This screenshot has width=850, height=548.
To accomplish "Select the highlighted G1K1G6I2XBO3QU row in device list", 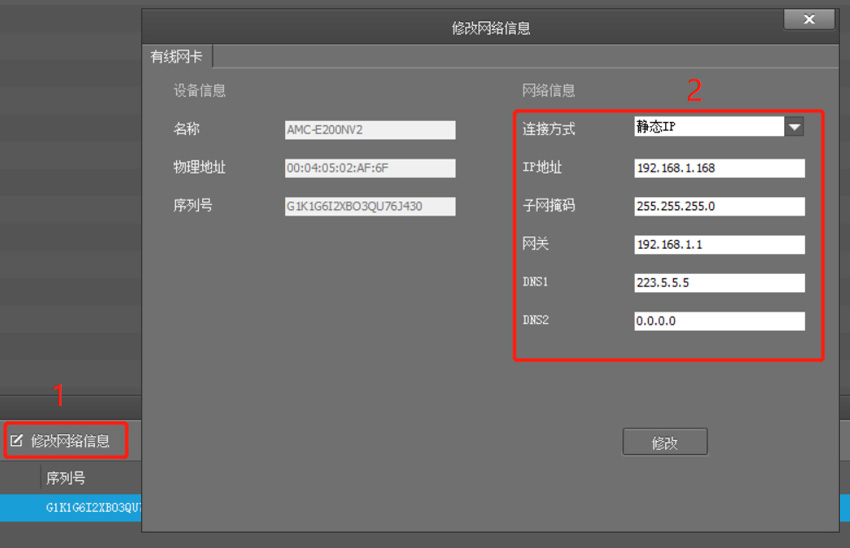I will [70, 508].
